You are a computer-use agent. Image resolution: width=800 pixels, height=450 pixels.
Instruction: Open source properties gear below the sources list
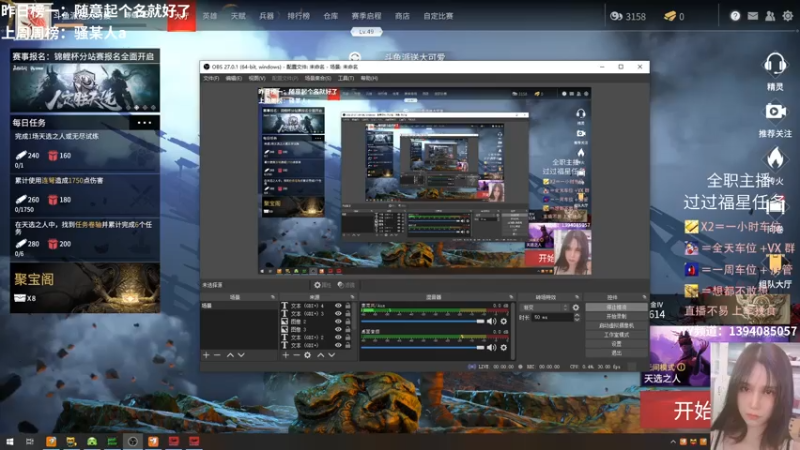308,355
